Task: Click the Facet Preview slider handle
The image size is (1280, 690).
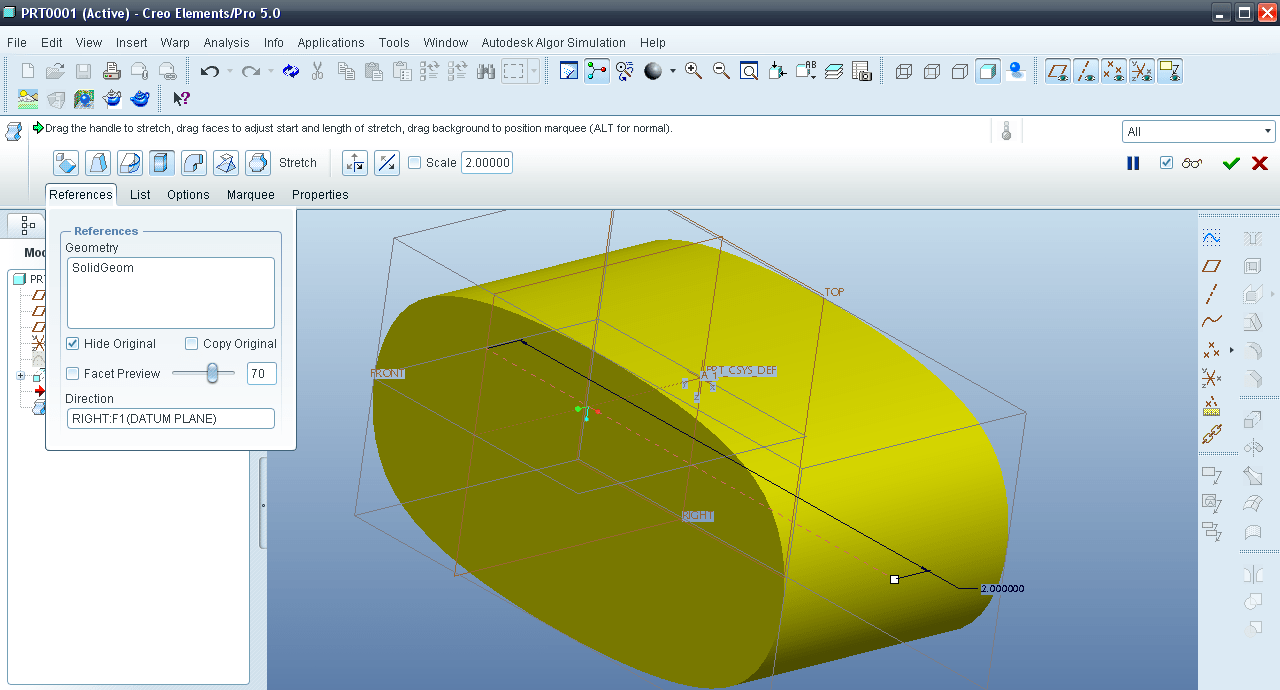Action: 212,373
